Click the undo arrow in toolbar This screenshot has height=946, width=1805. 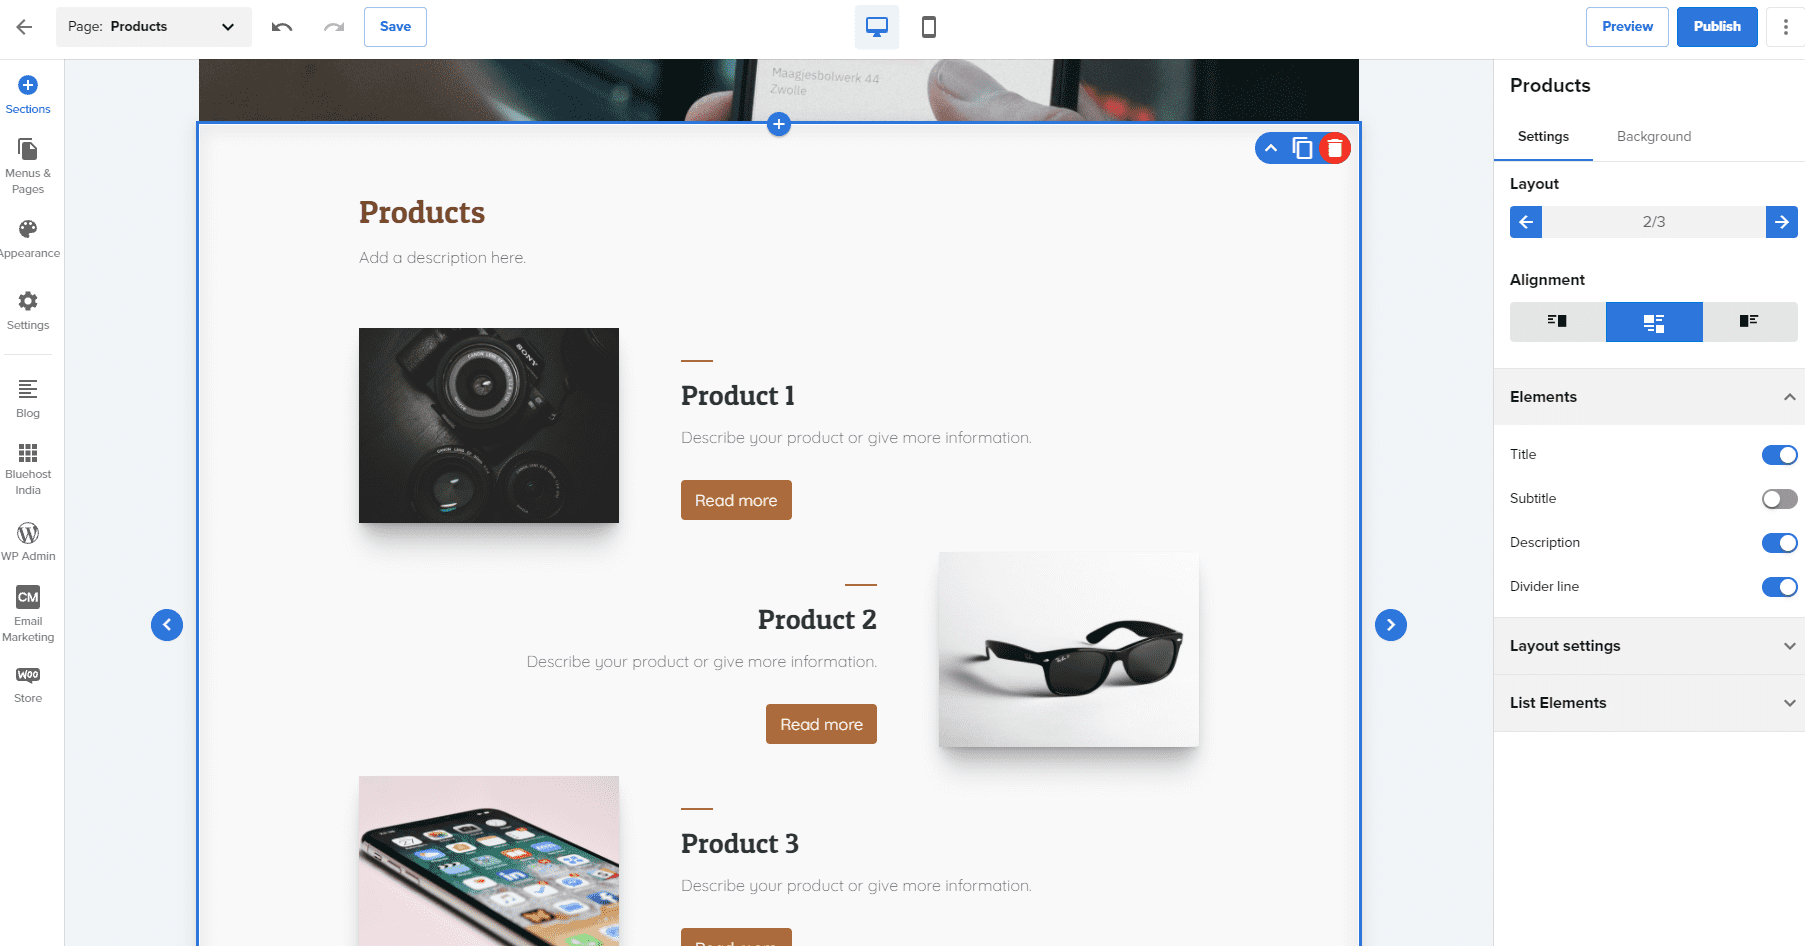click(x=282, y=27)
